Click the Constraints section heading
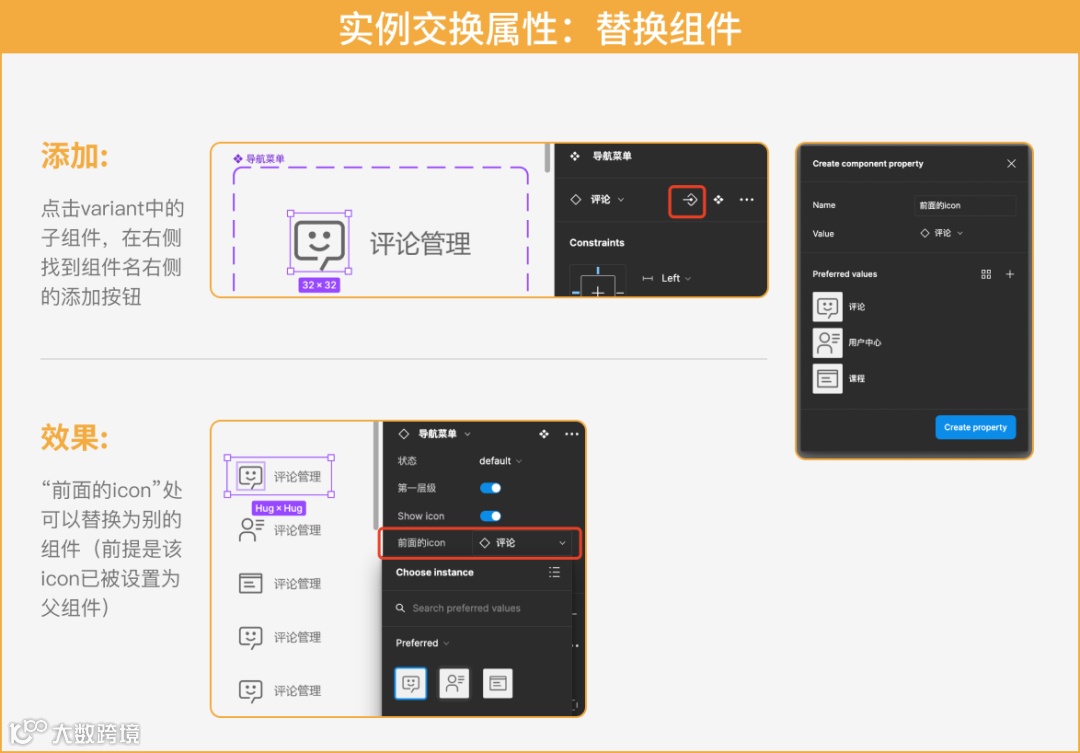The width and height of the screenshot is (1080, 753). (x=596, y=243)
